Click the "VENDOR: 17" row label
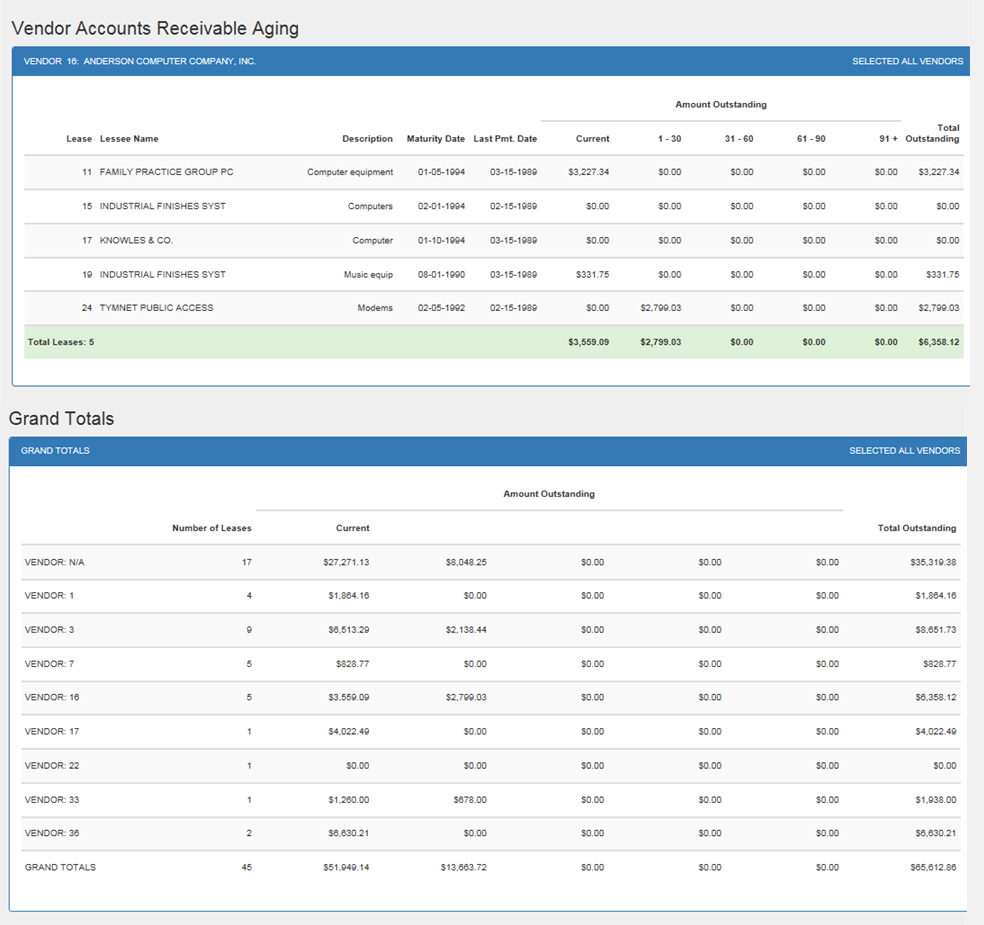This screenshot has width=984, height=925. click(52, 731)
